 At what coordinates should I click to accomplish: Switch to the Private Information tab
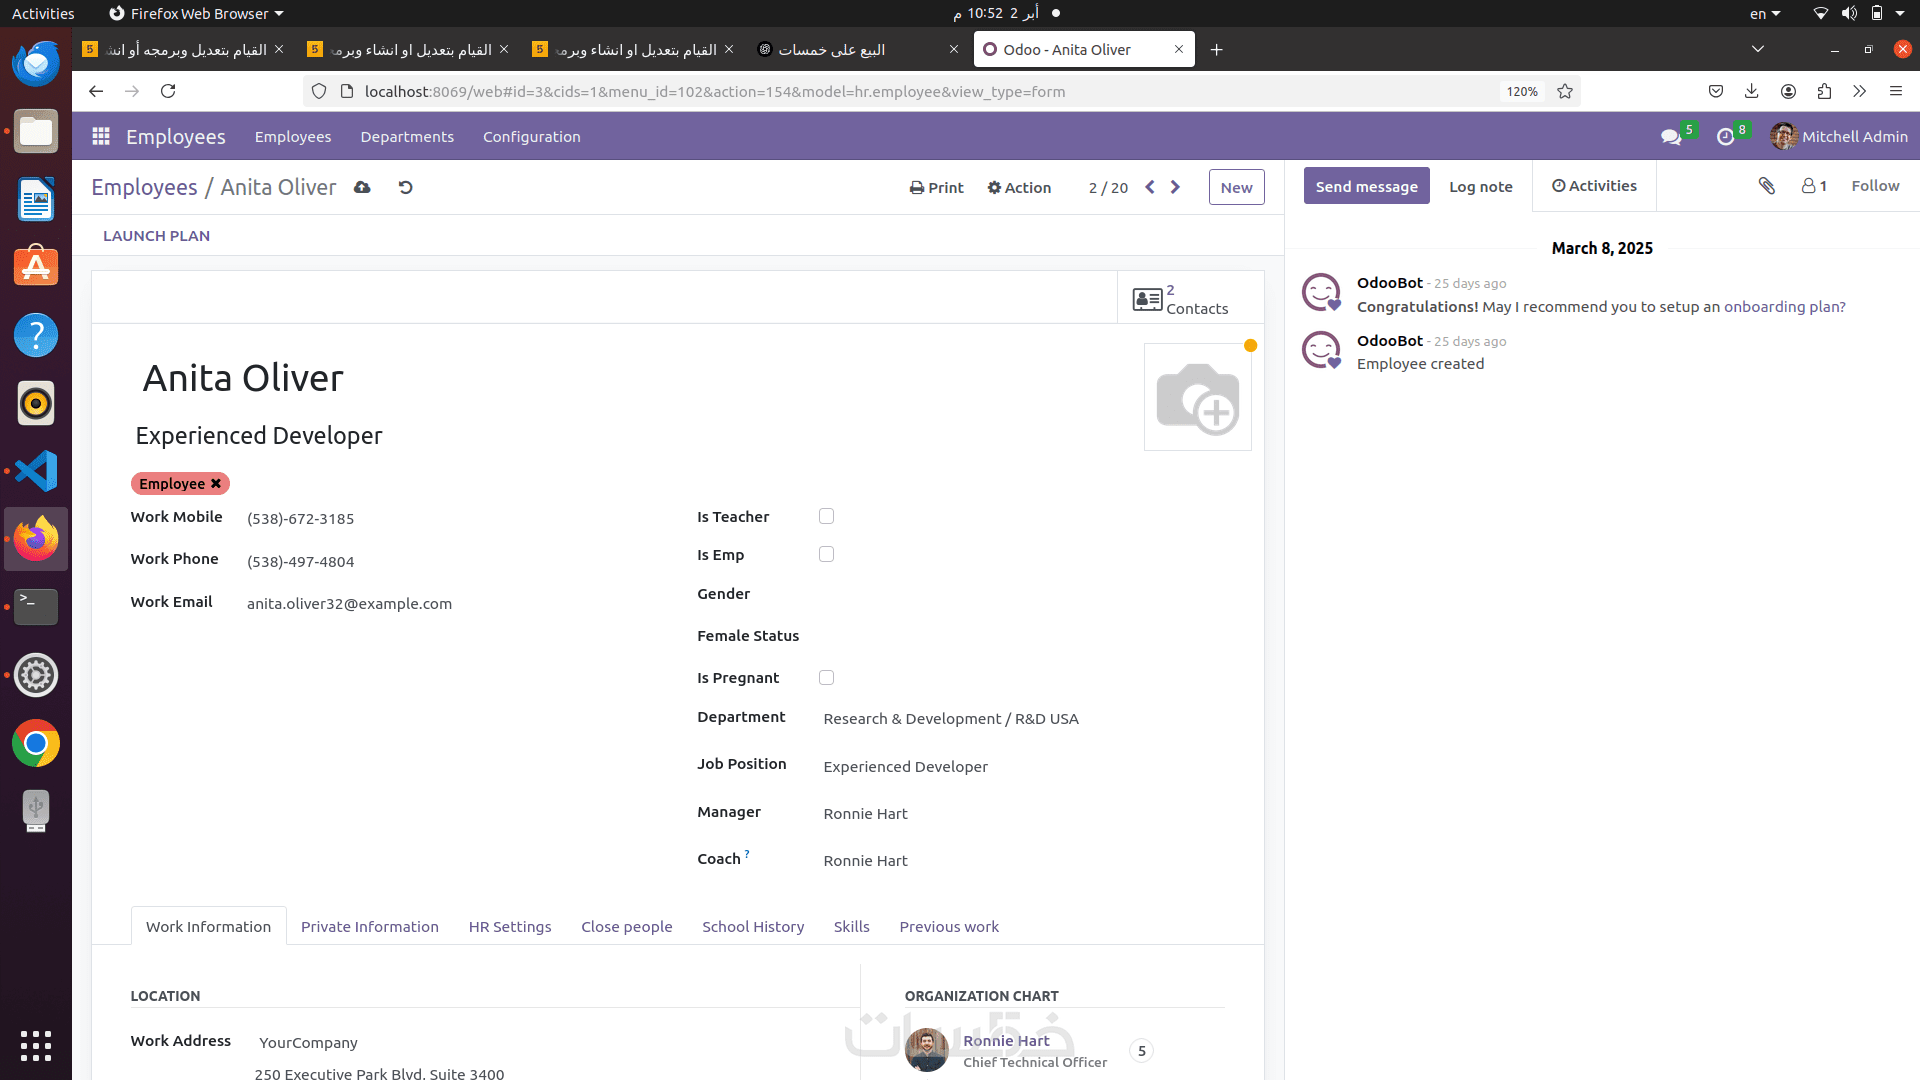369,926
